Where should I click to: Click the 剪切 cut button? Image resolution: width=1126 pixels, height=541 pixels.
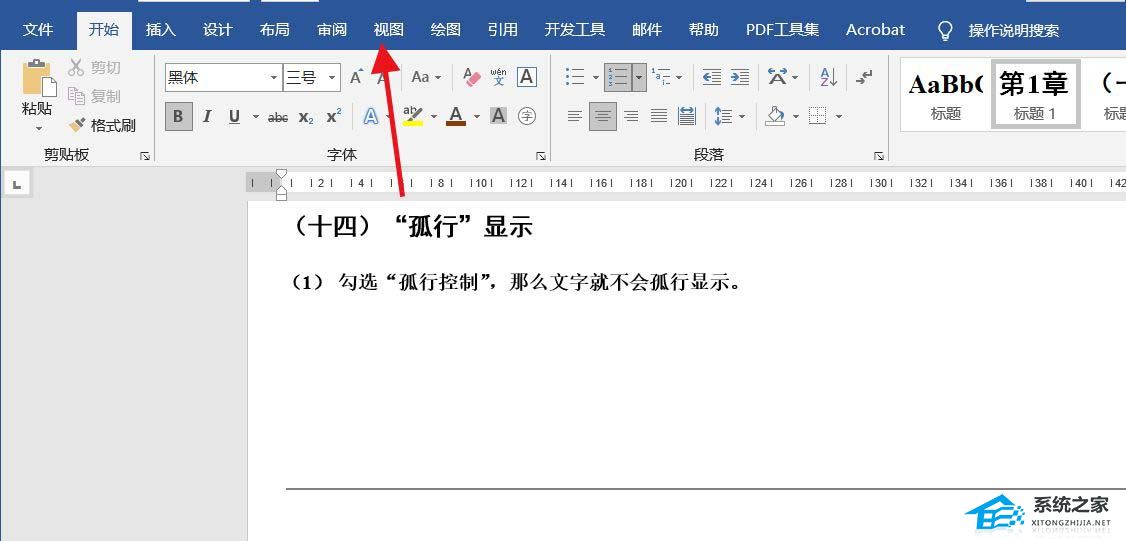click(94, 68)
